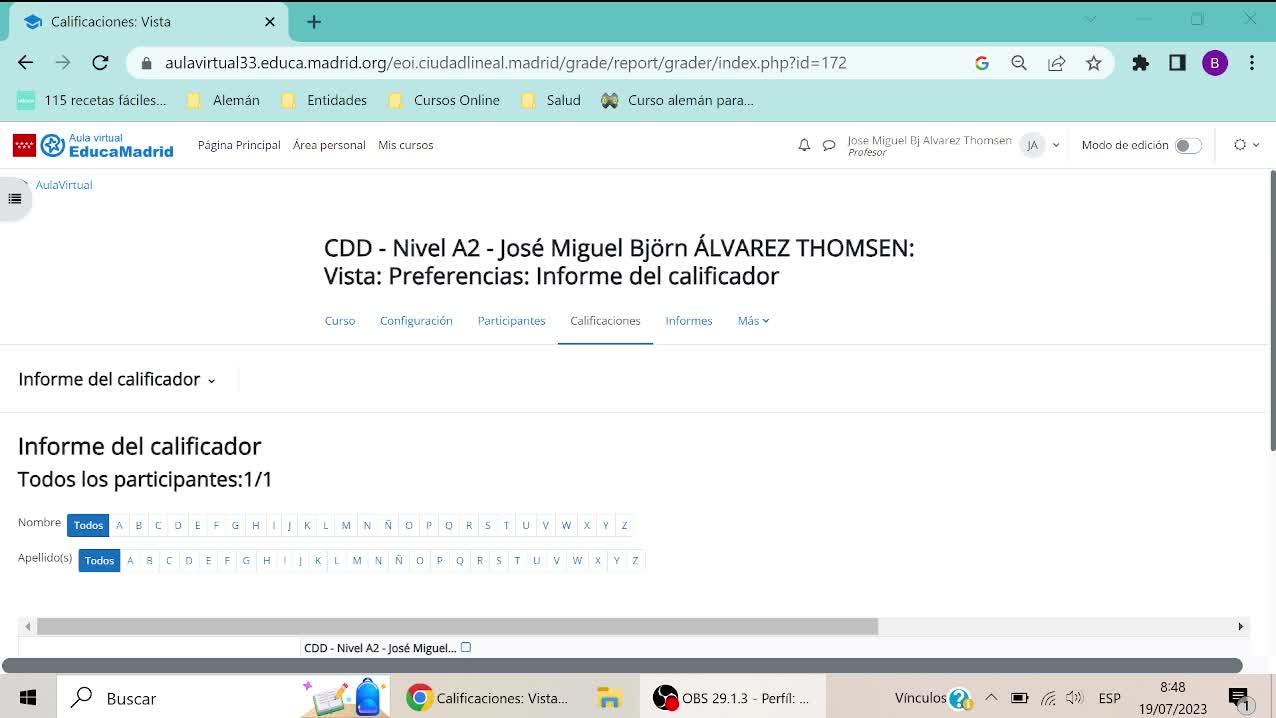Open Windows Start menu
Viewport: 1276px width, 718px height.
click(27, 698)
